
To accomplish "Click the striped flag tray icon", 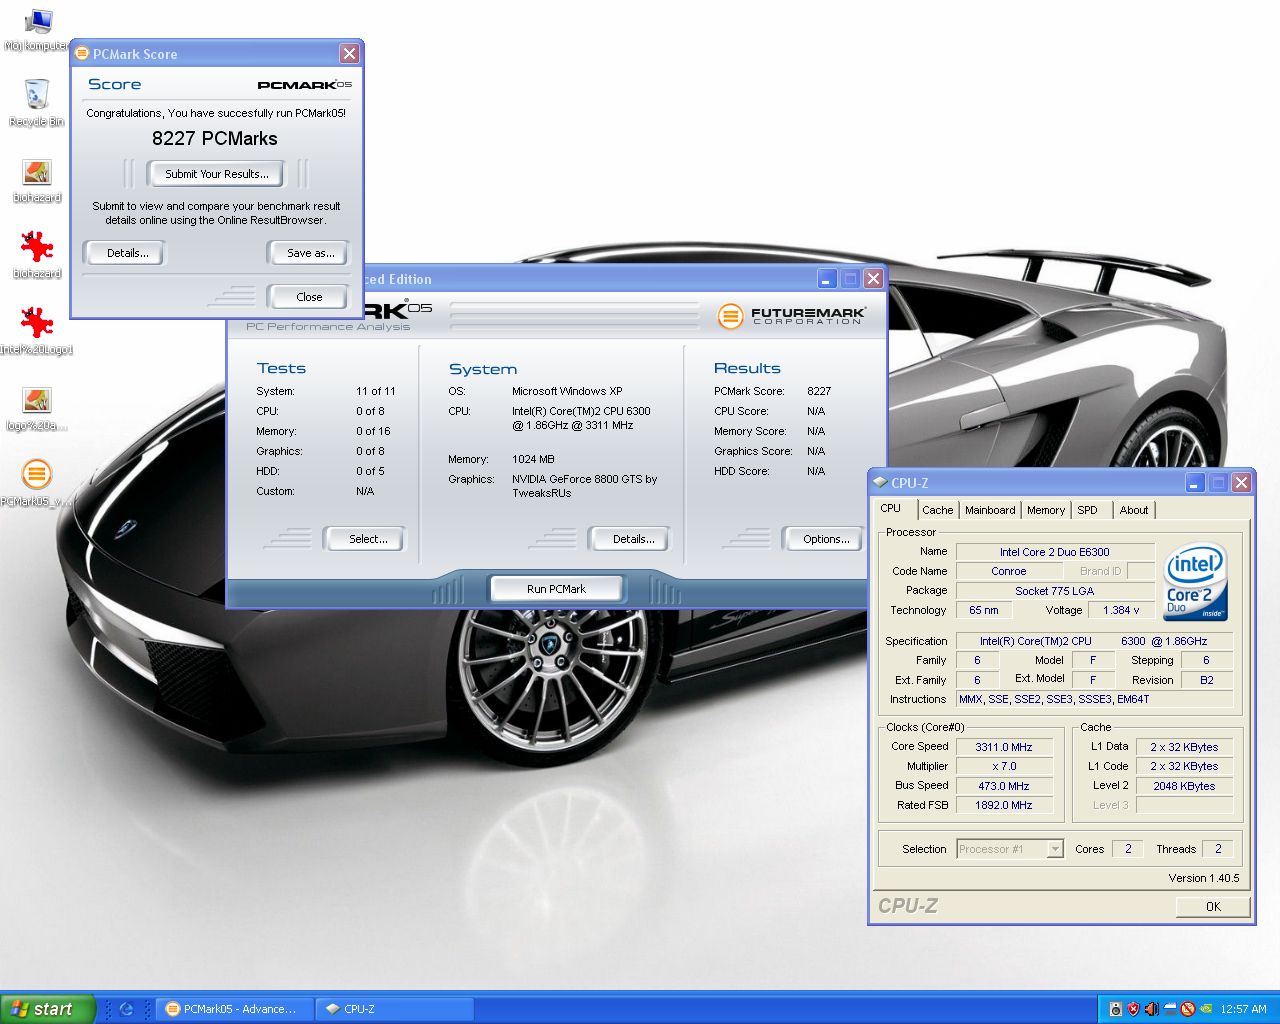I will coord(1170,1009).
